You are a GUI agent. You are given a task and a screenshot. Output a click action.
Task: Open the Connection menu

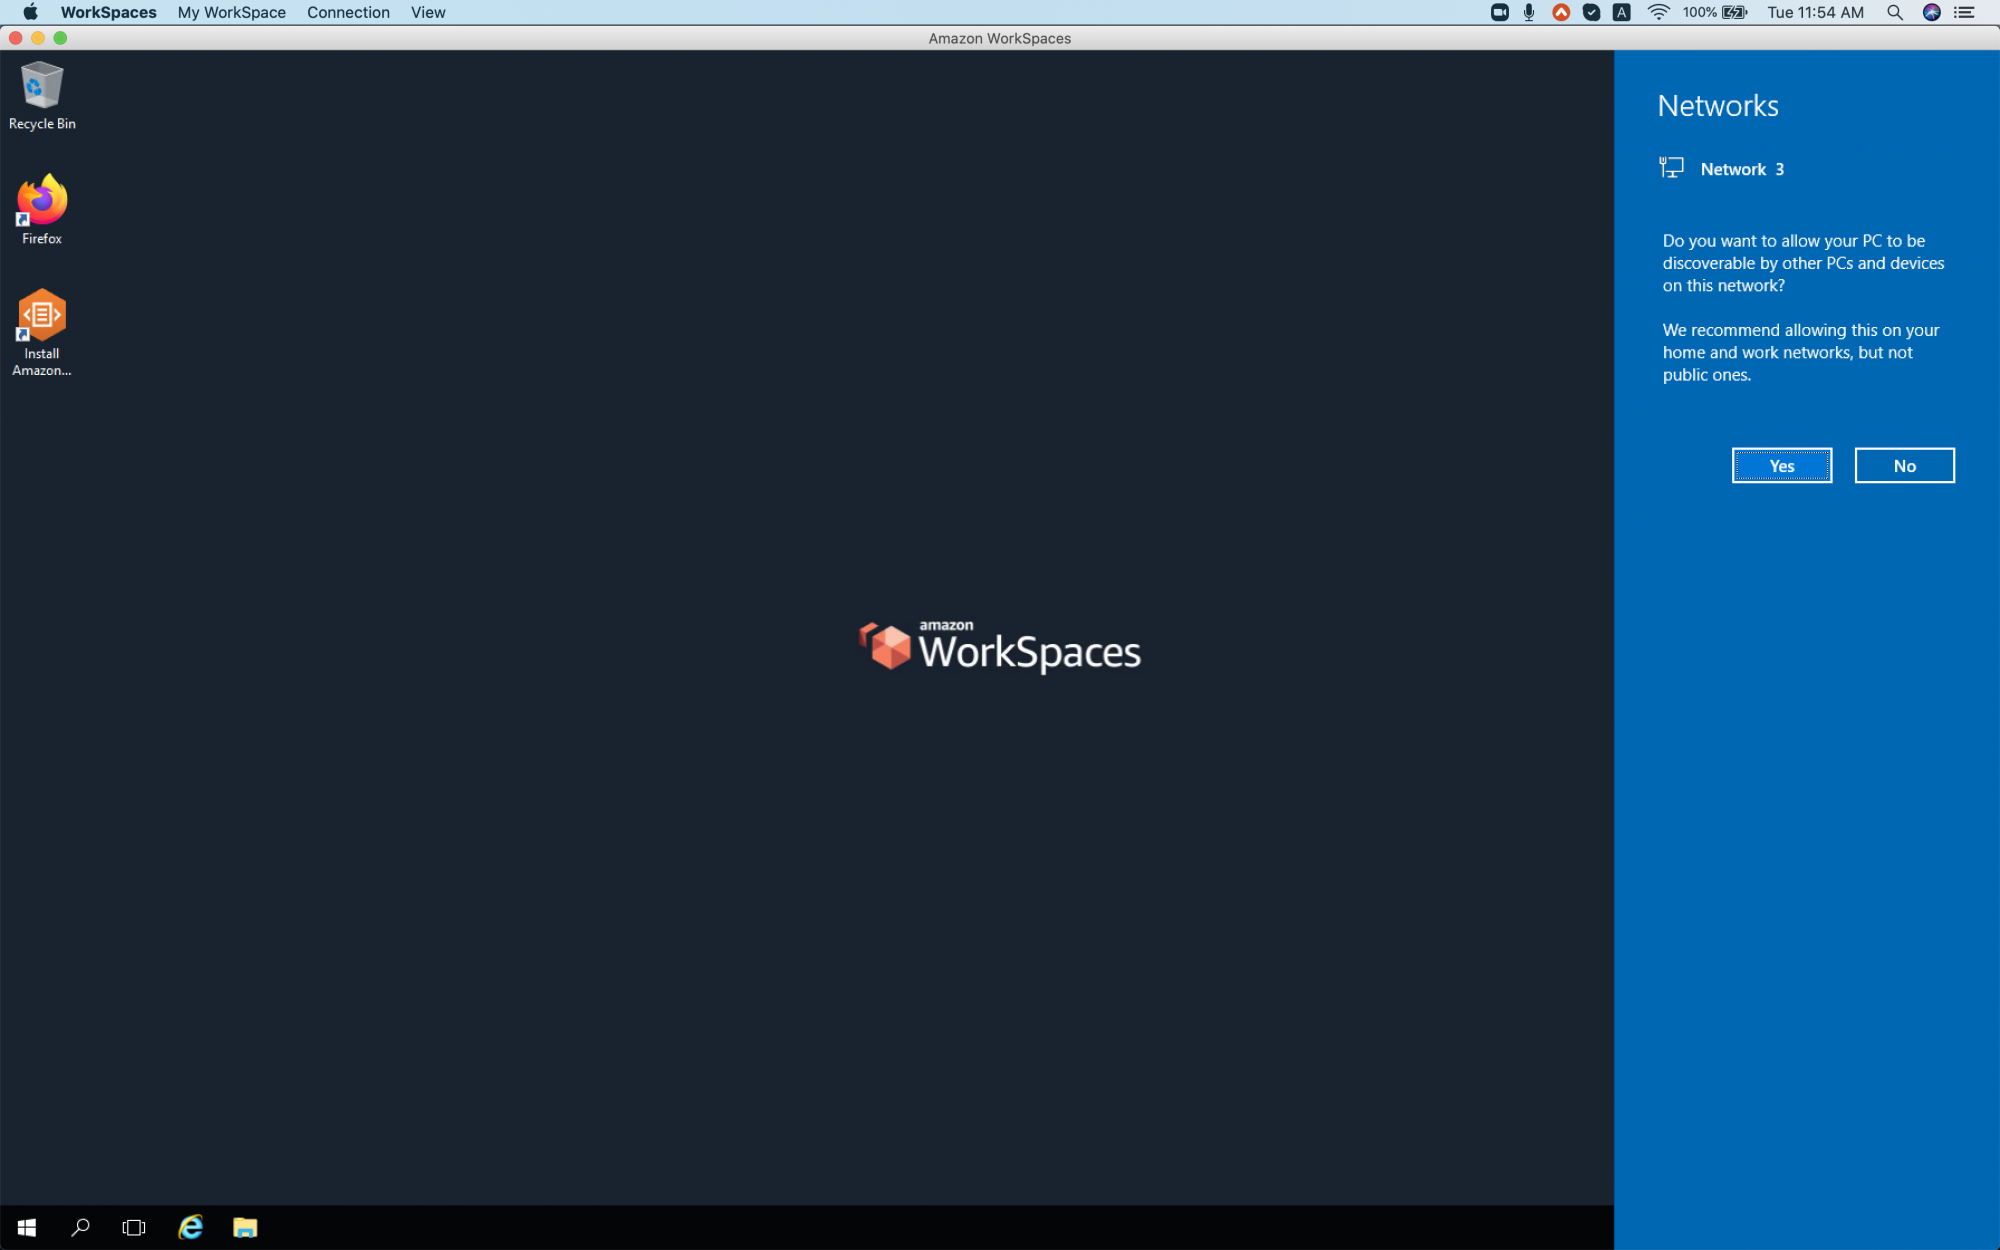coord(348,12)
